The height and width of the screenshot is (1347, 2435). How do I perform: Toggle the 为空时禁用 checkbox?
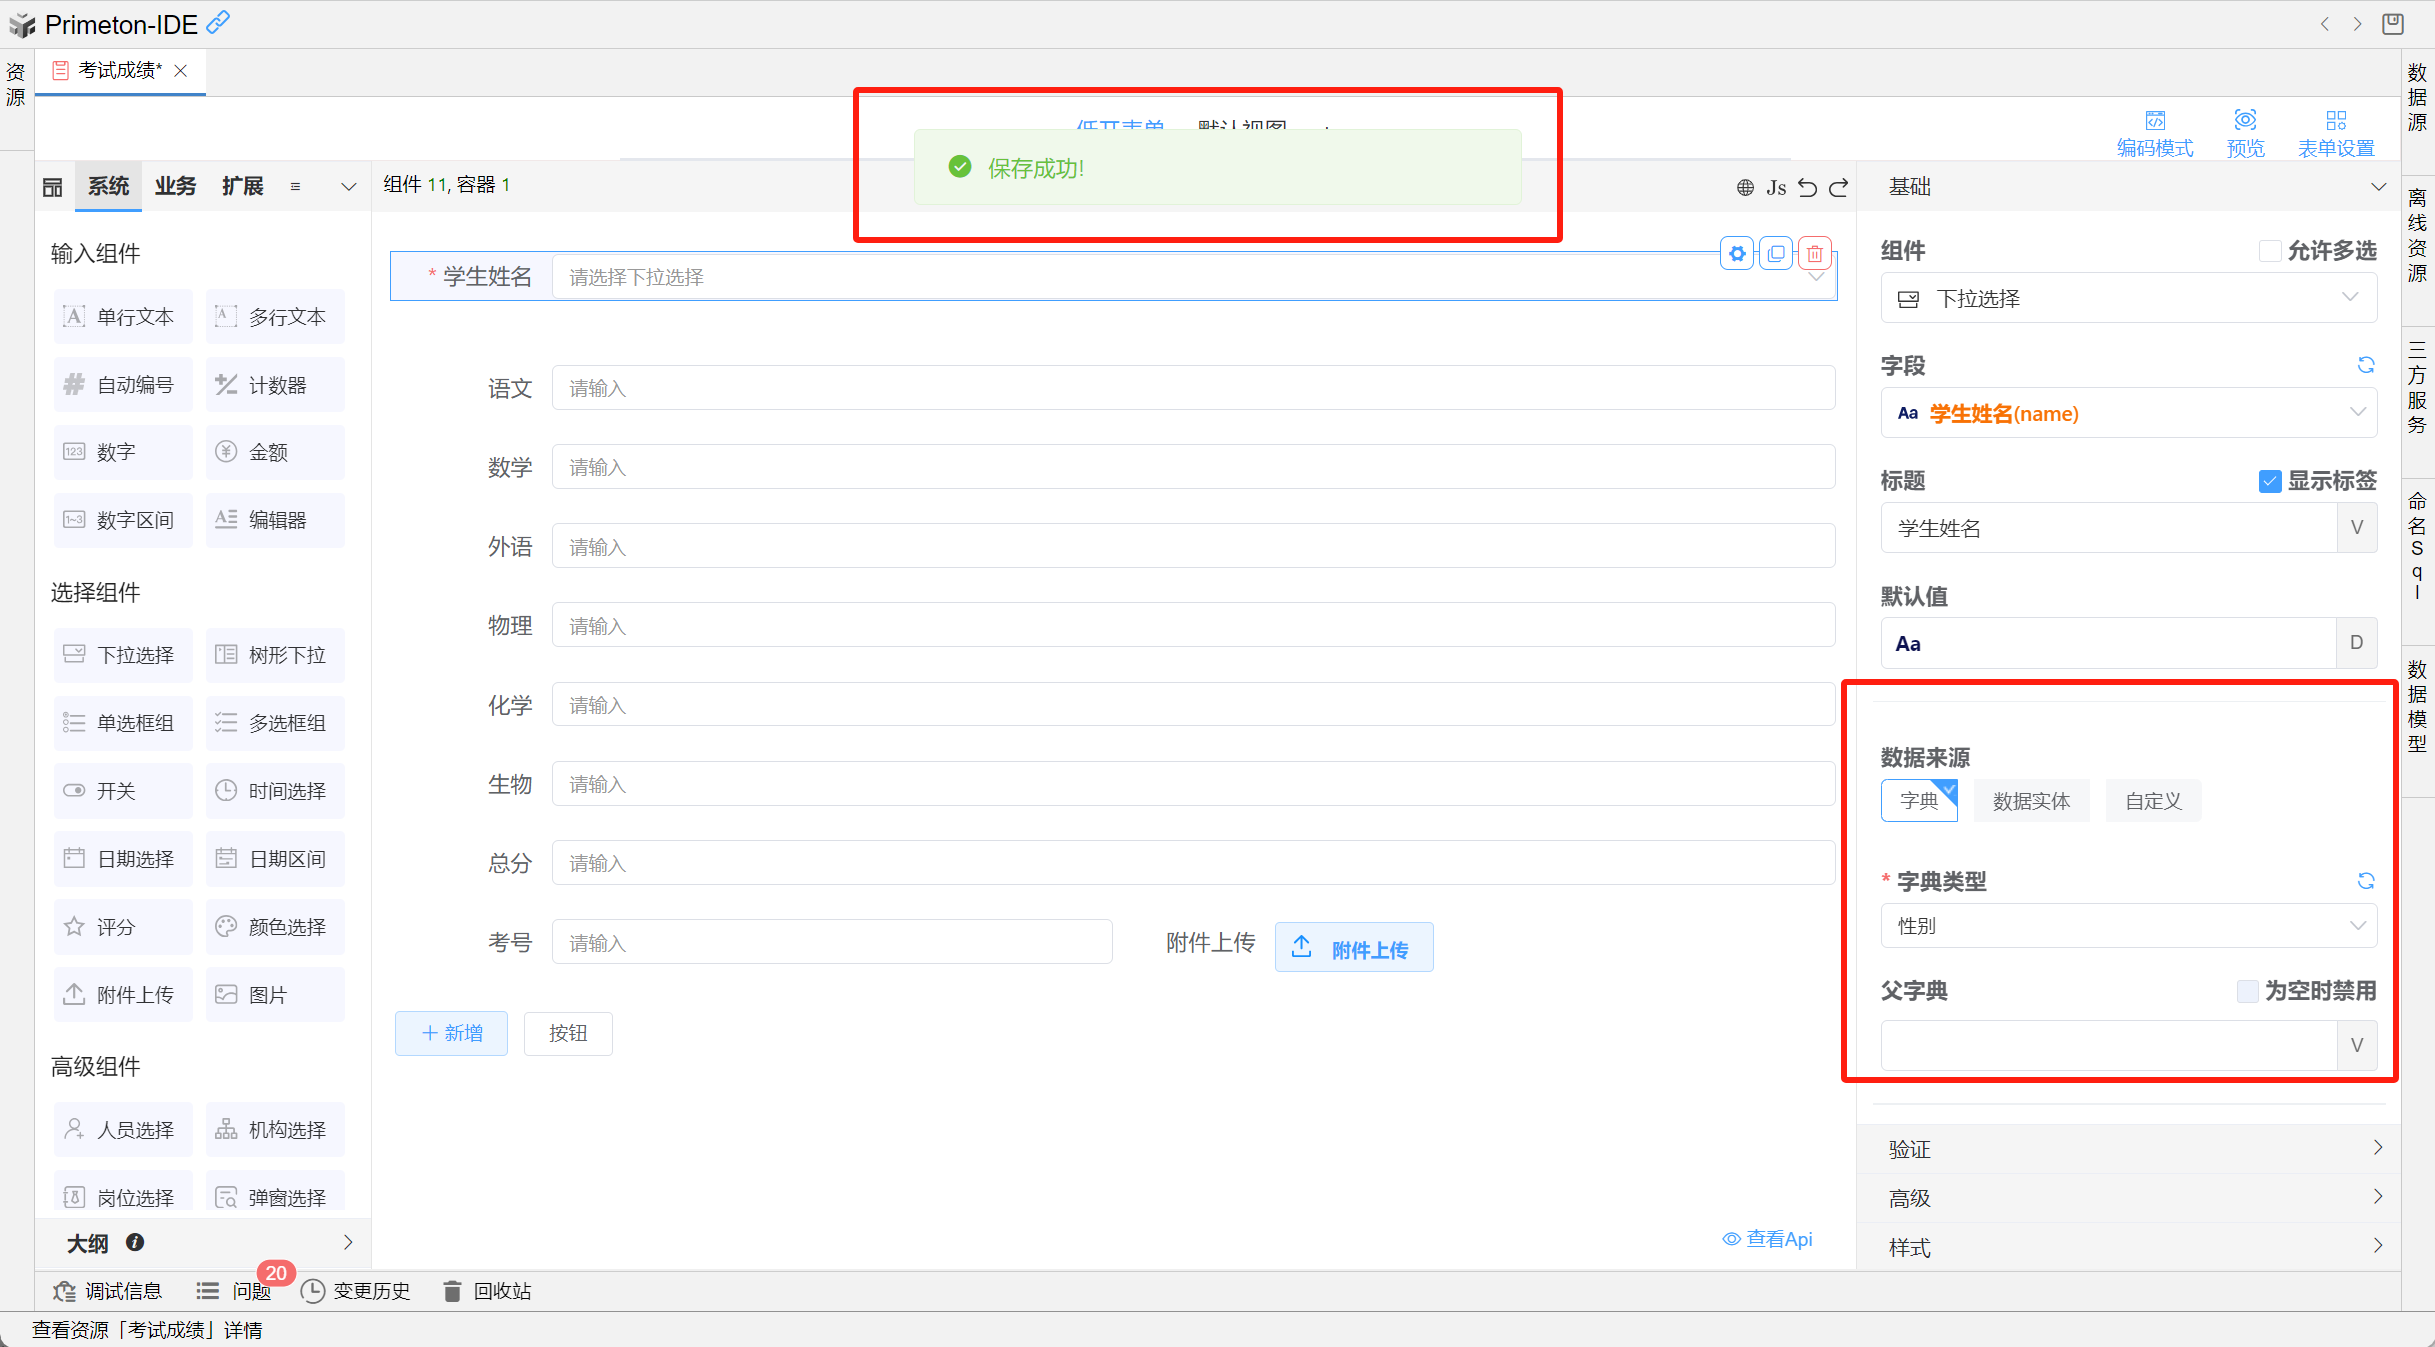click(x=2247, y=991)
